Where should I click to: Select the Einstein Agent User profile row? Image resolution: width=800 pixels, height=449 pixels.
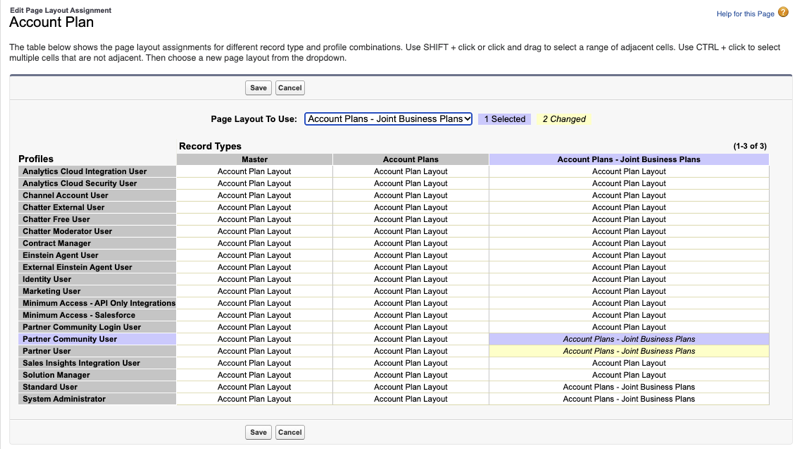coord(97,255)
